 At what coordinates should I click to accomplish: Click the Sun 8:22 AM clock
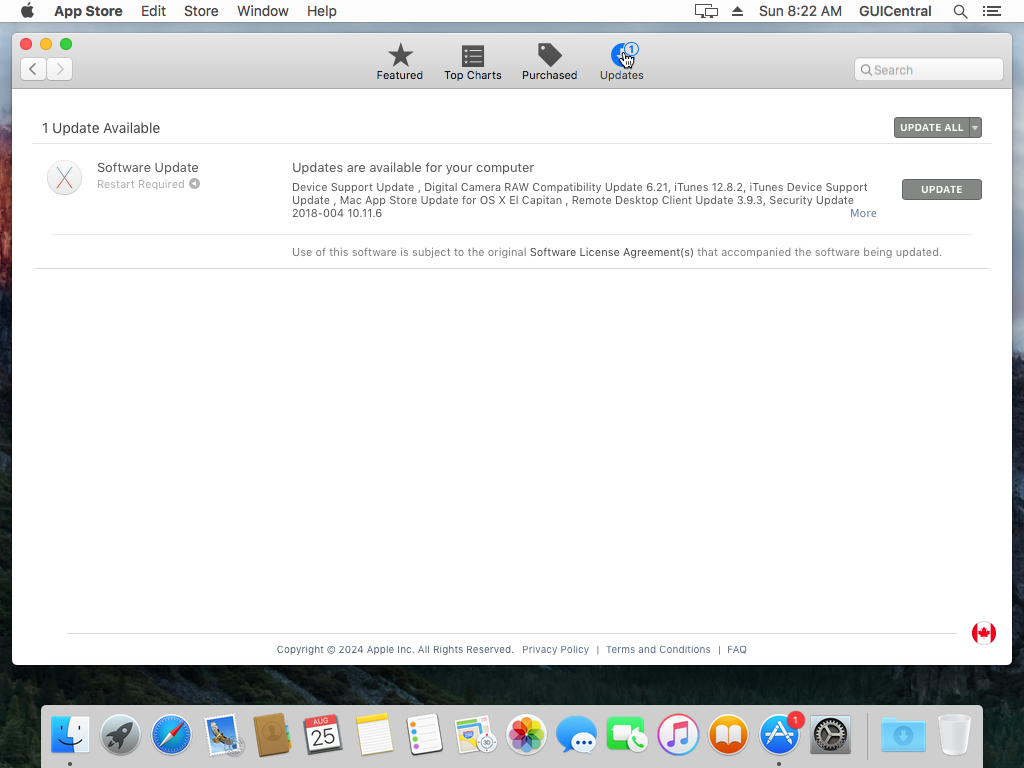coord(800,11)
